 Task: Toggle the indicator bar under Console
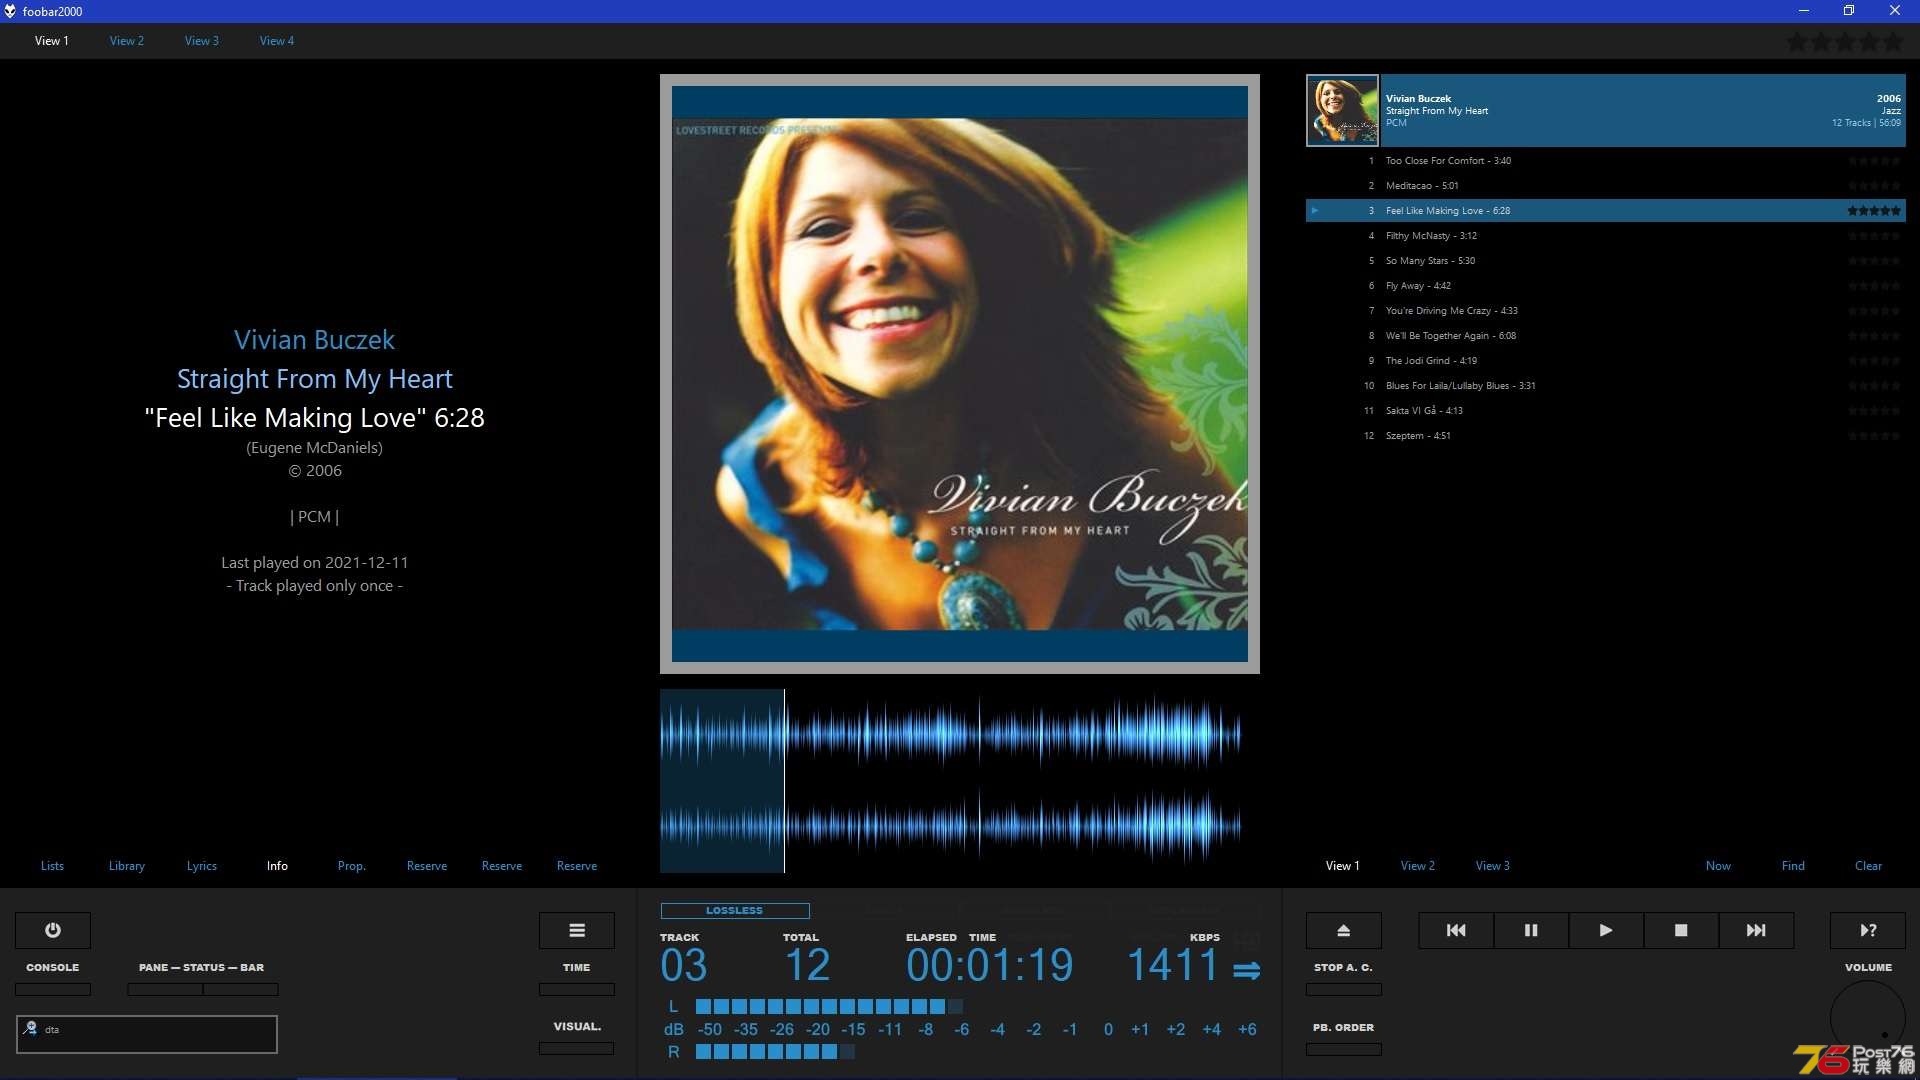tap(53, 990)
